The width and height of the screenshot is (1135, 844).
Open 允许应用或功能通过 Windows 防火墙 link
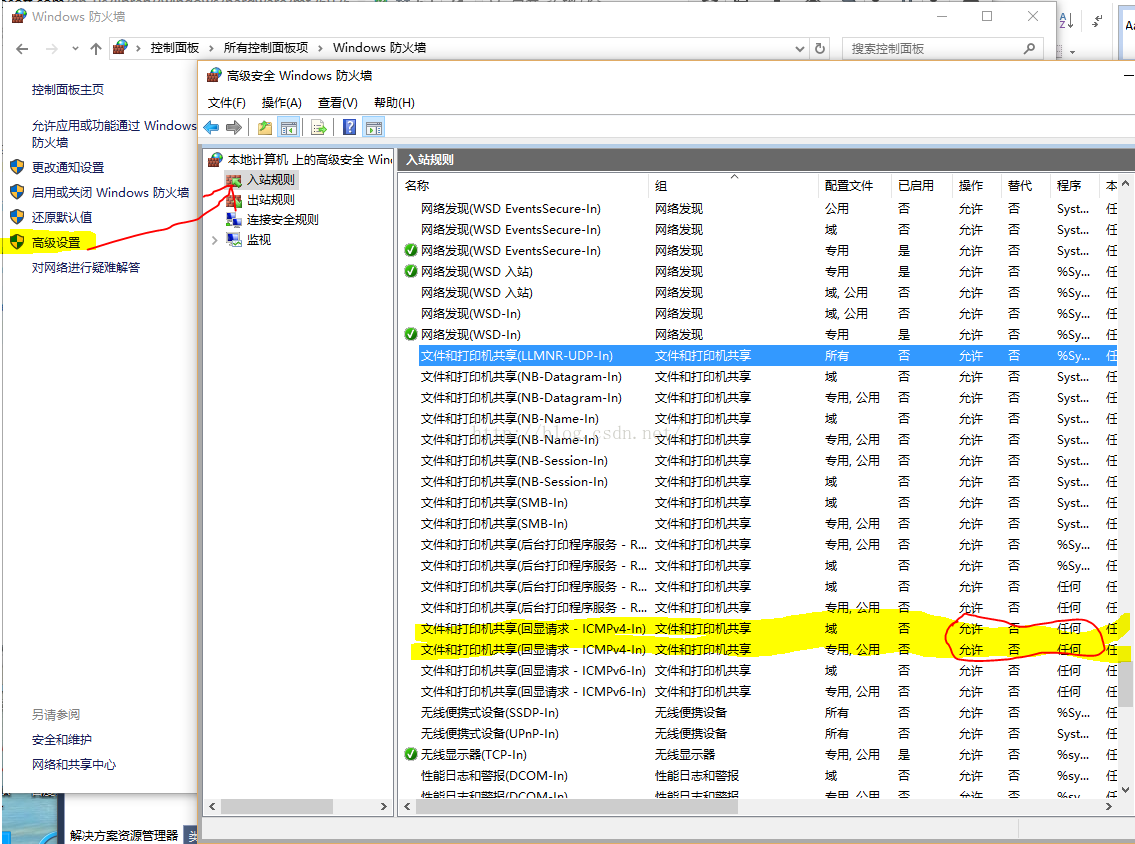point(114,134)
